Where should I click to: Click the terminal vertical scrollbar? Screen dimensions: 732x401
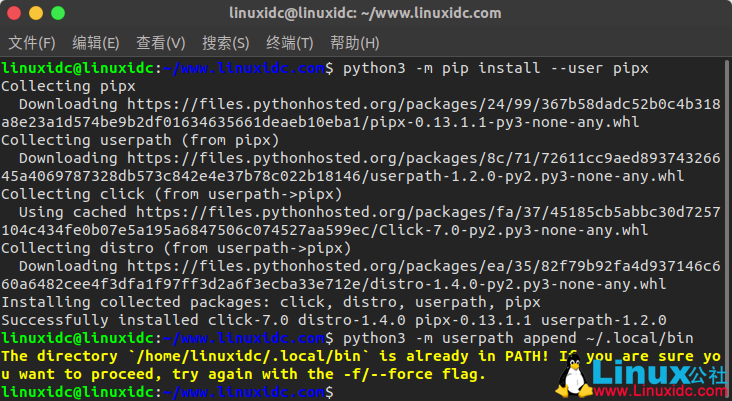click(x=727, y=229)
